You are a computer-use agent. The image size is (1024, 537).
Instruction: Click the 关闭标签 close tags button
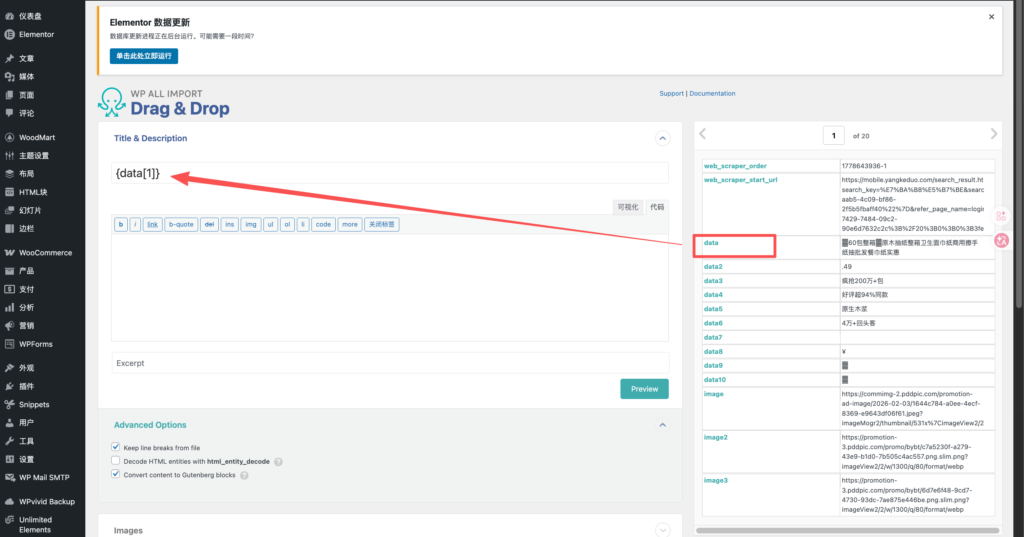(x=382, y=225)
